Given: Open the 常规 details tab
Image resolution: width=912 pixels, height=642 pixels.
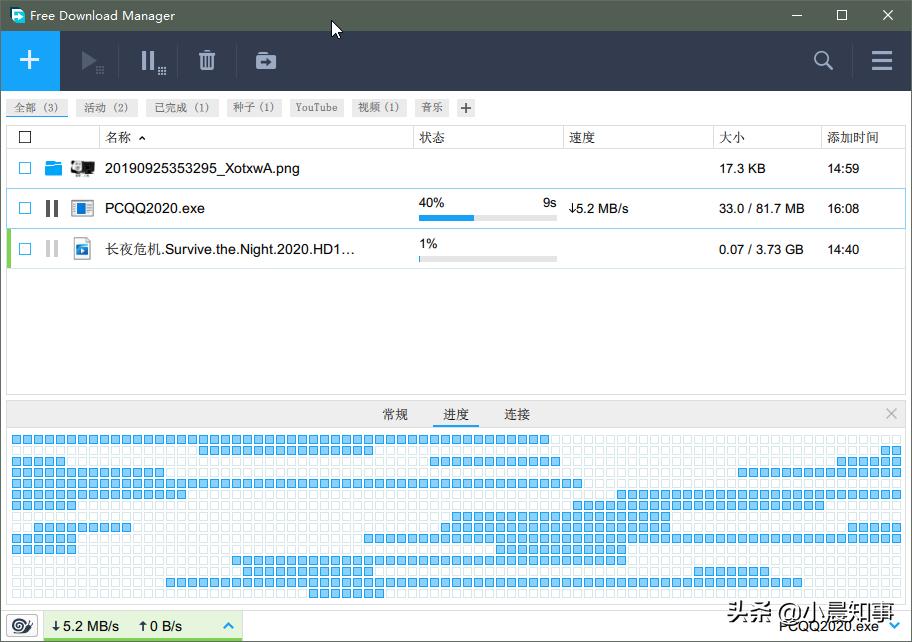Looking at the screenshot, I should [x=395, y=415].
